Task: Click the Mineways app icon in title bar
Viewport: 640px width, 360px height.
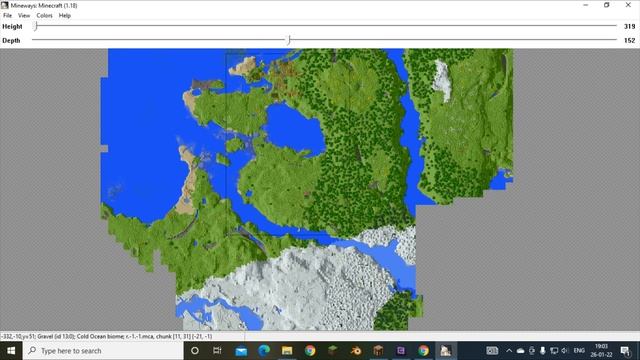Action: [x=4, y=5]
